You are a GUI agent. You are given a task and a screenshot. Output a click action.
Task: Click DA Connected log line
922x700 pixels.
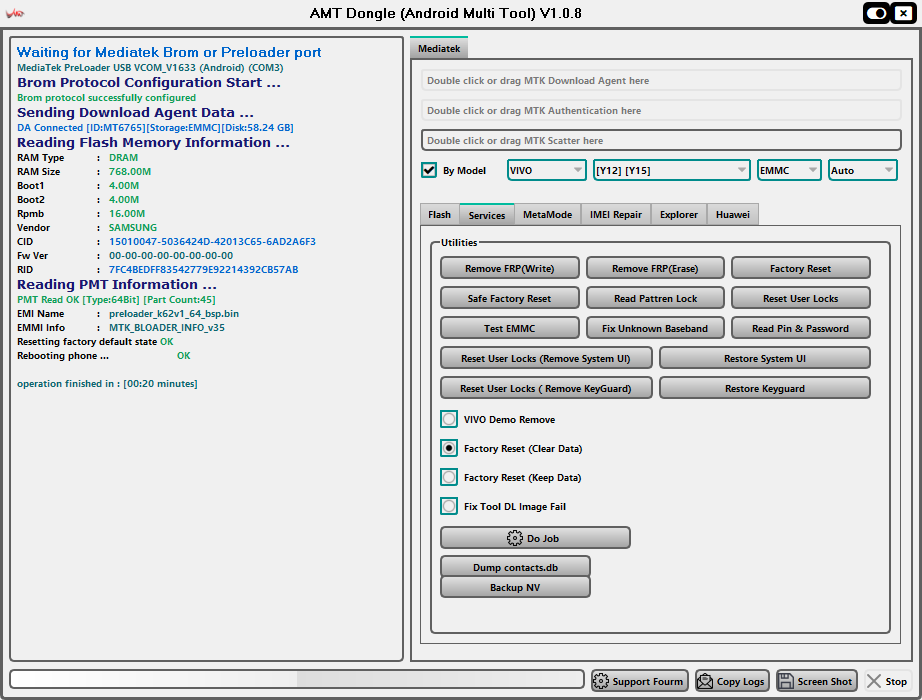coord(155,128)
